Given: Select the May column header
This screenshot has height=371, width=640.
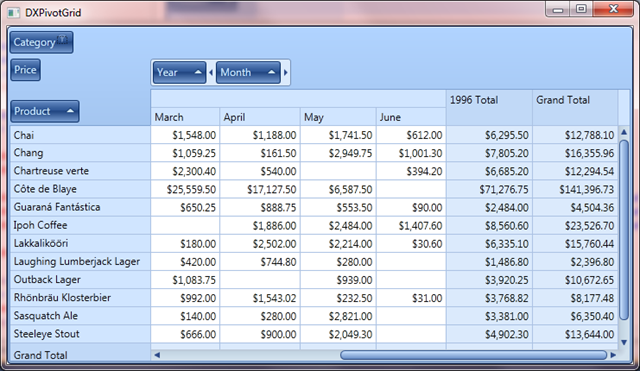Looking at the screenshot, I should [x=338, y=117].
